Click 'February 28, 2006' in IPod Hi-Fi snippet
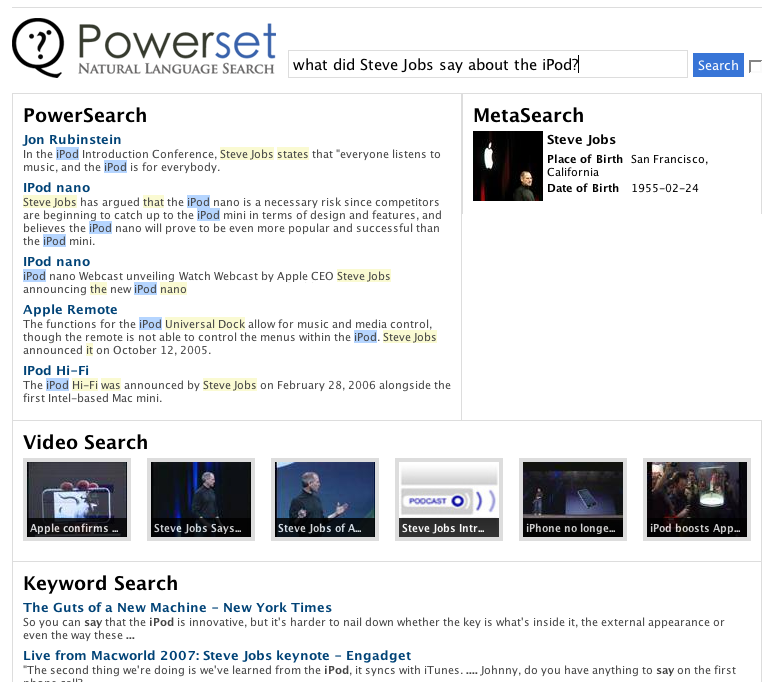The width and height of the screenshot is (771, 682). 326,385
